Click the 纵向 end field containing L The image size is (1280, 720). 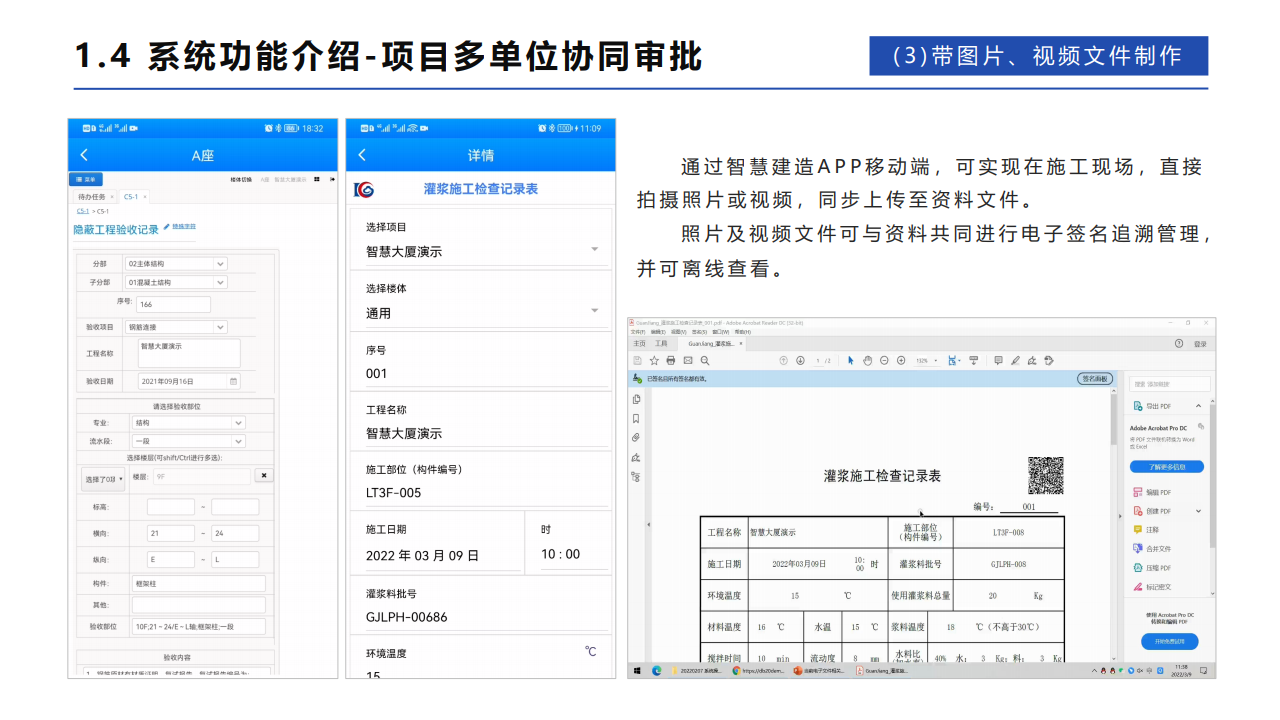pos(235,560)
